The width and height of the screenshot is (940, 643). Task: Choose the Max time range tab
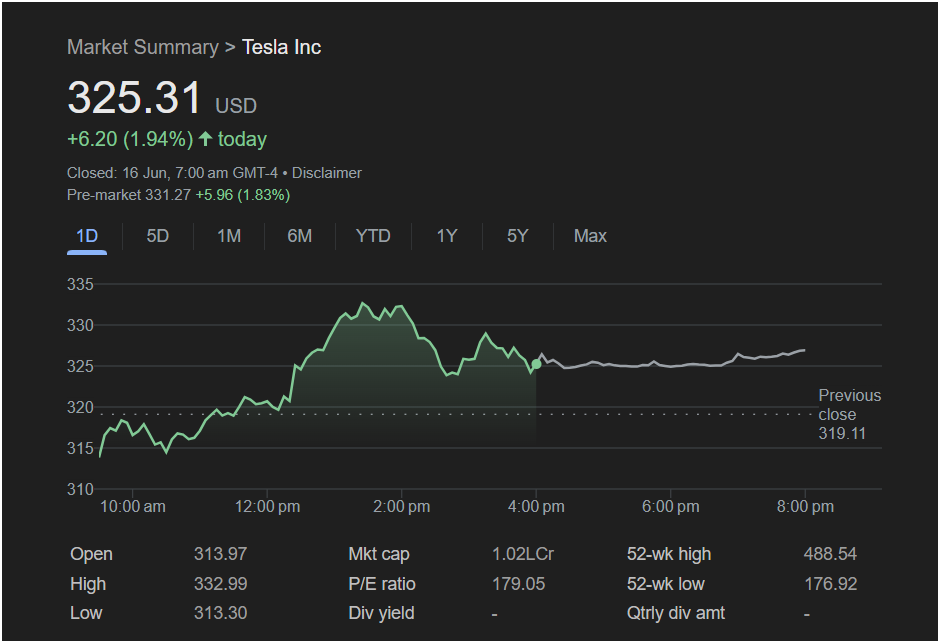(590, 236)
